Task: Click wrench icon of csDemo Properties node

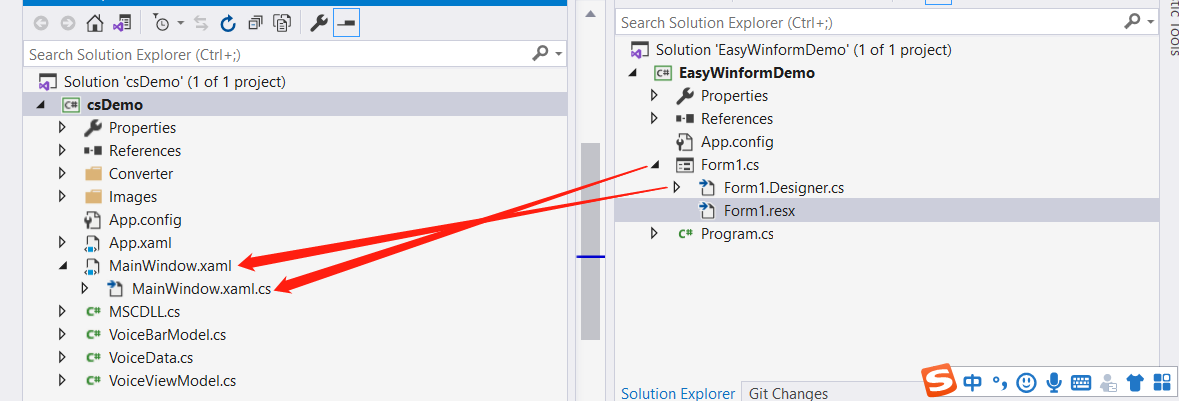Action: coord(92,128)
